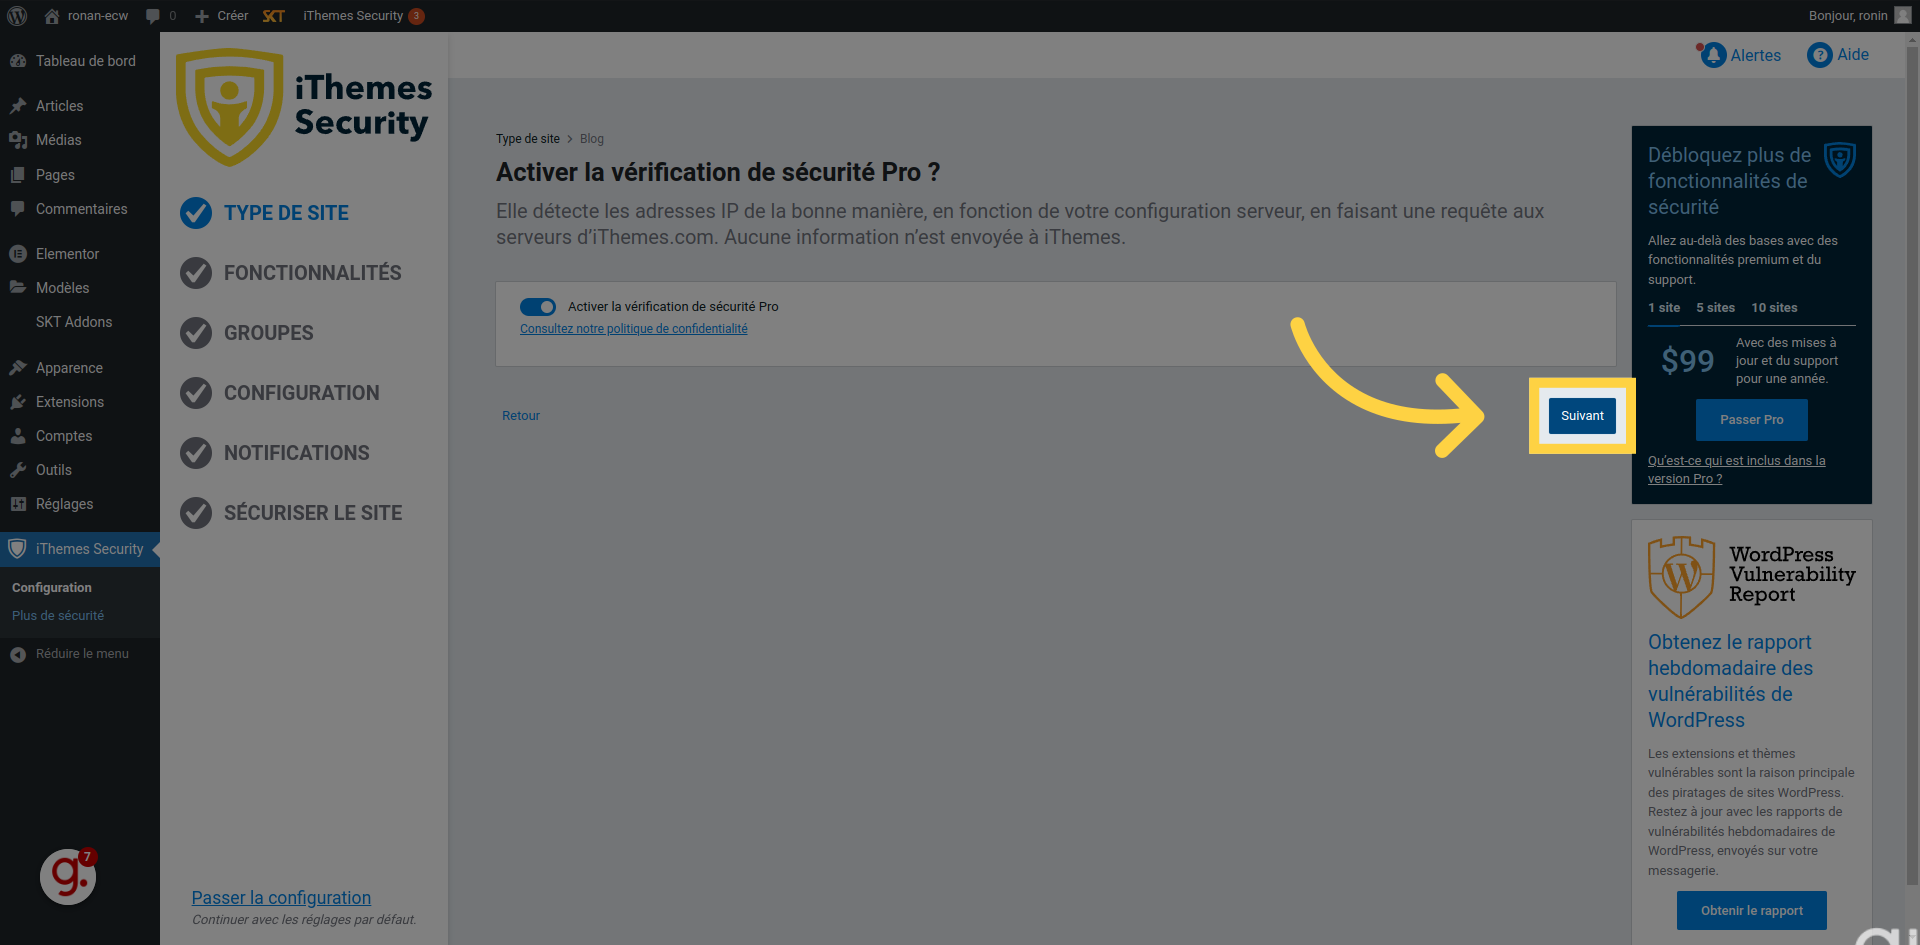Click the Elementor icon in the sidebar

point(18,254)
